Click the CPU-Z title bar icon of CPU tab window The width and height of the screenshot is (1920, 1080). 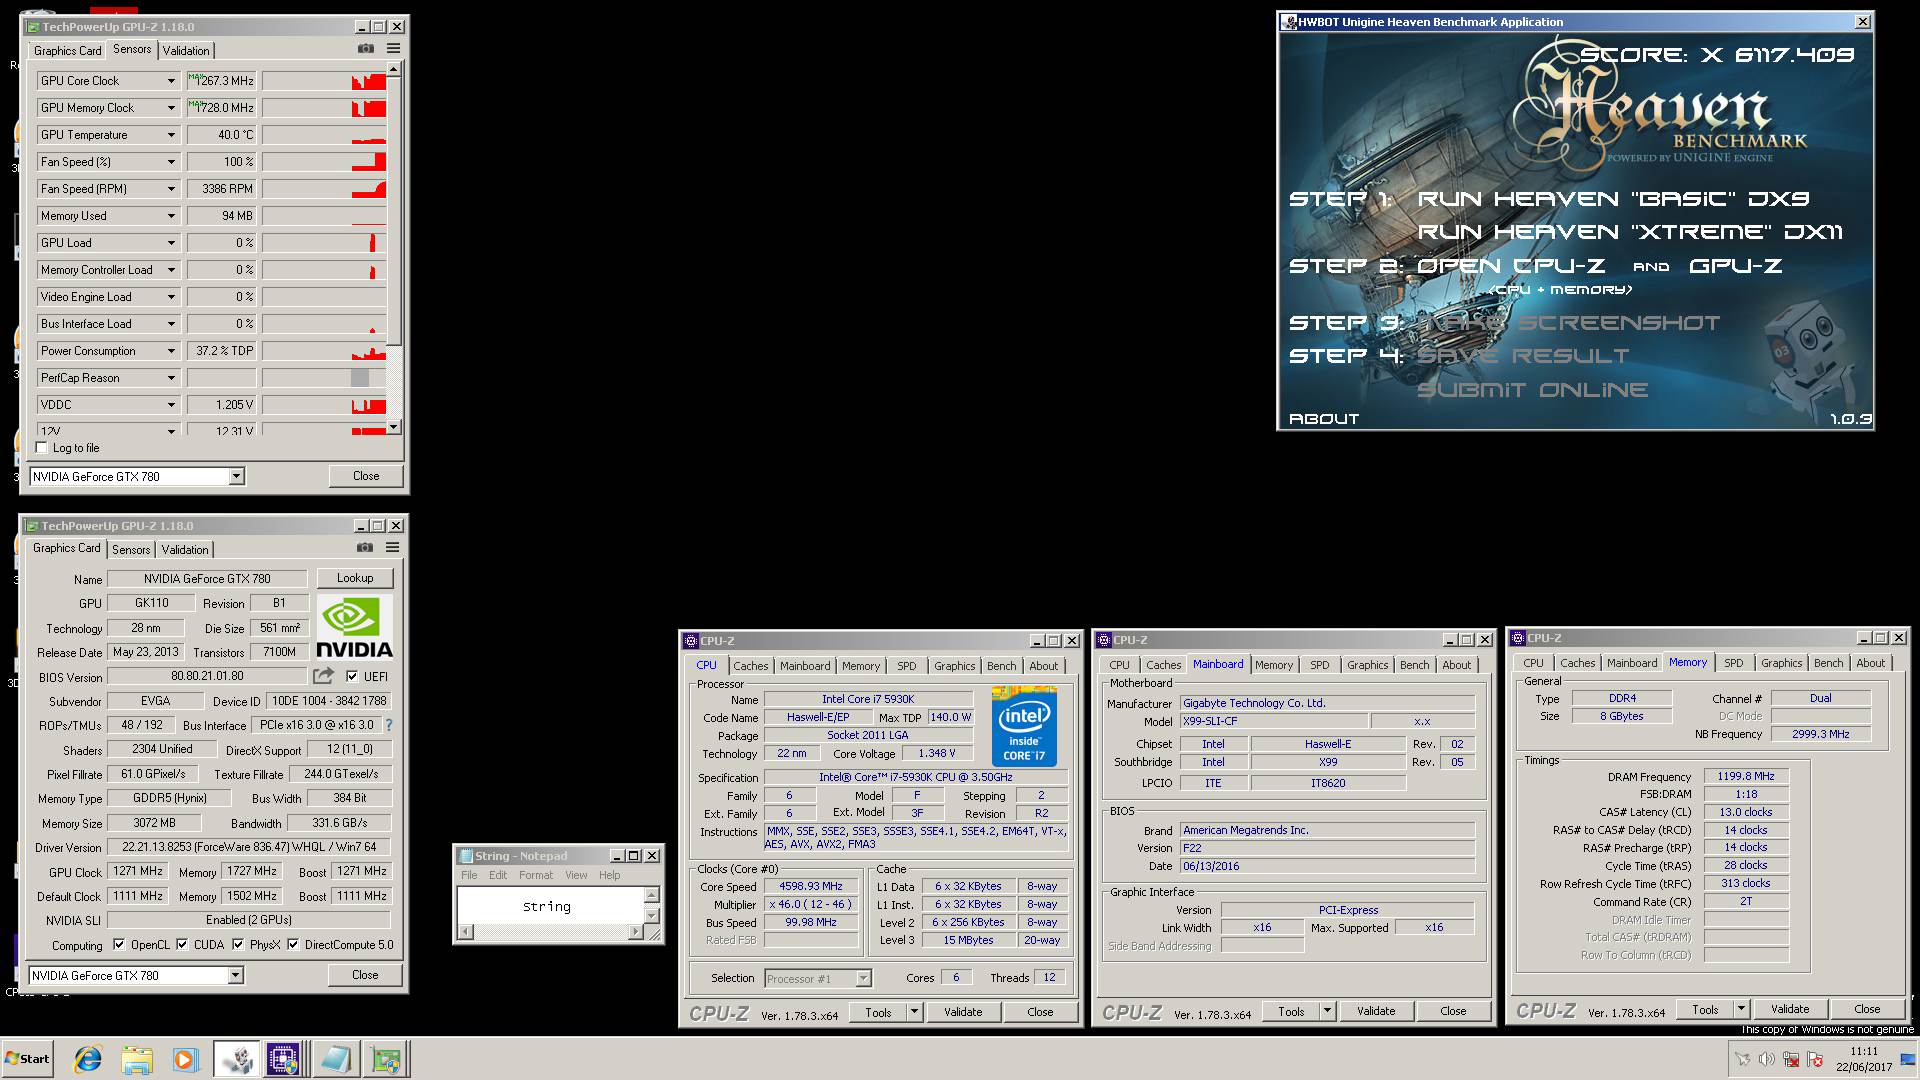[690, 641]
